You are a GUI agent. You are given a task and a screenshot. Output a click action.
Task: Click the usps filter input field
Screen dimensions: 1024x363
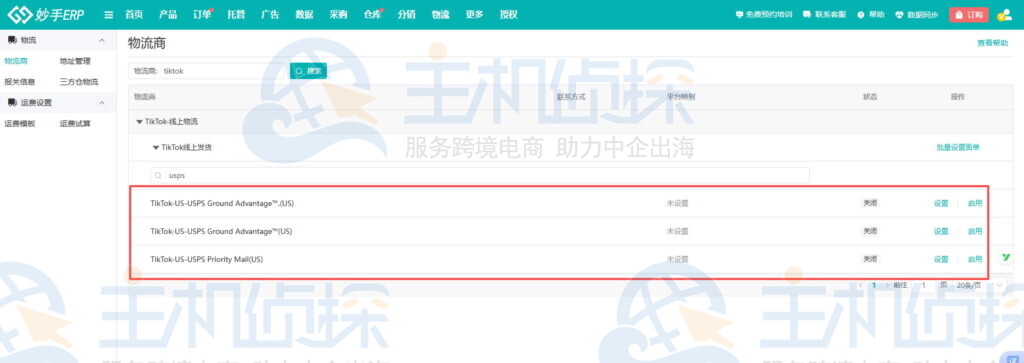tap(480, 176)
